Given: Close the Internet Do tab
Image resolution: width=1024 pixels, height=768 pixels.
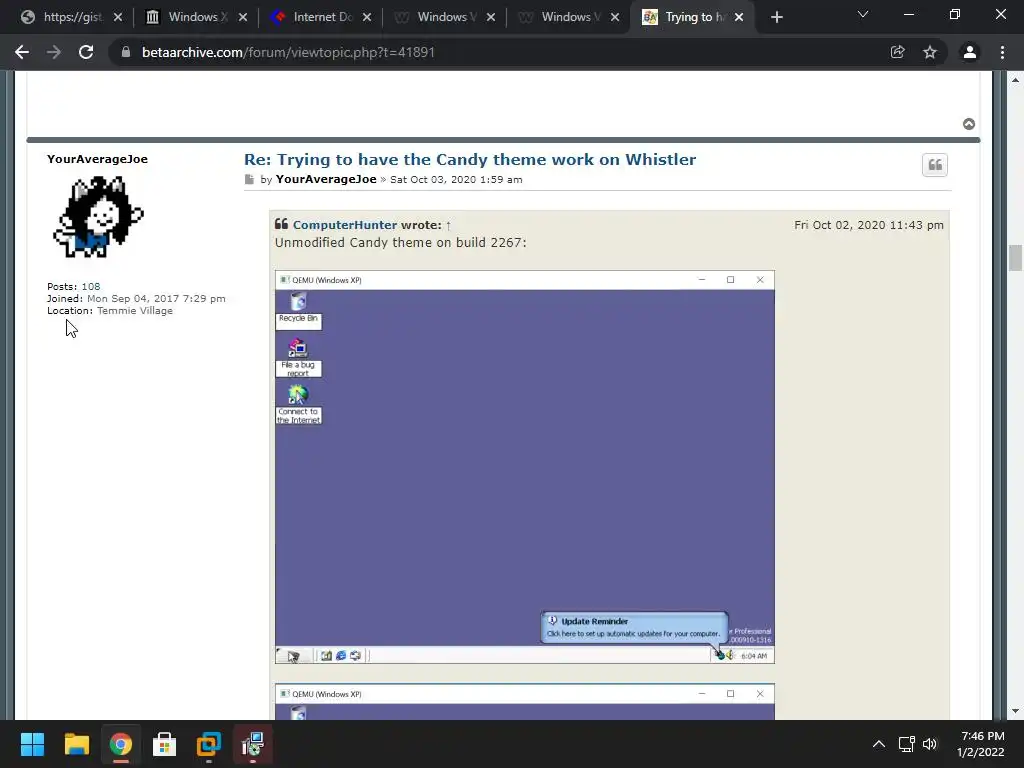Looking at the screenshot, I should click(367, 18).
